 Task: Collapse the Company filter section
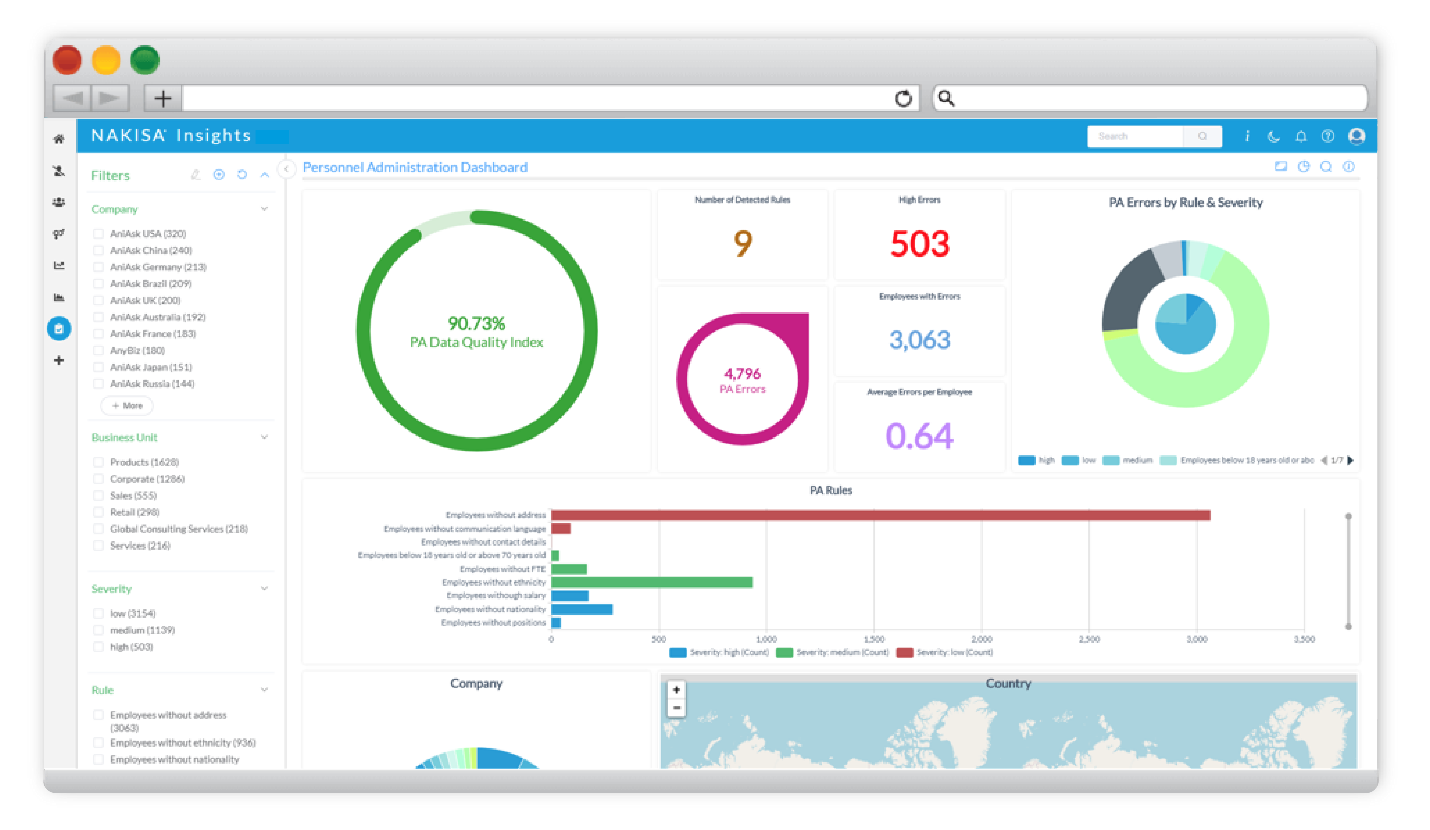pyautogui.click(x=265, y=210)
